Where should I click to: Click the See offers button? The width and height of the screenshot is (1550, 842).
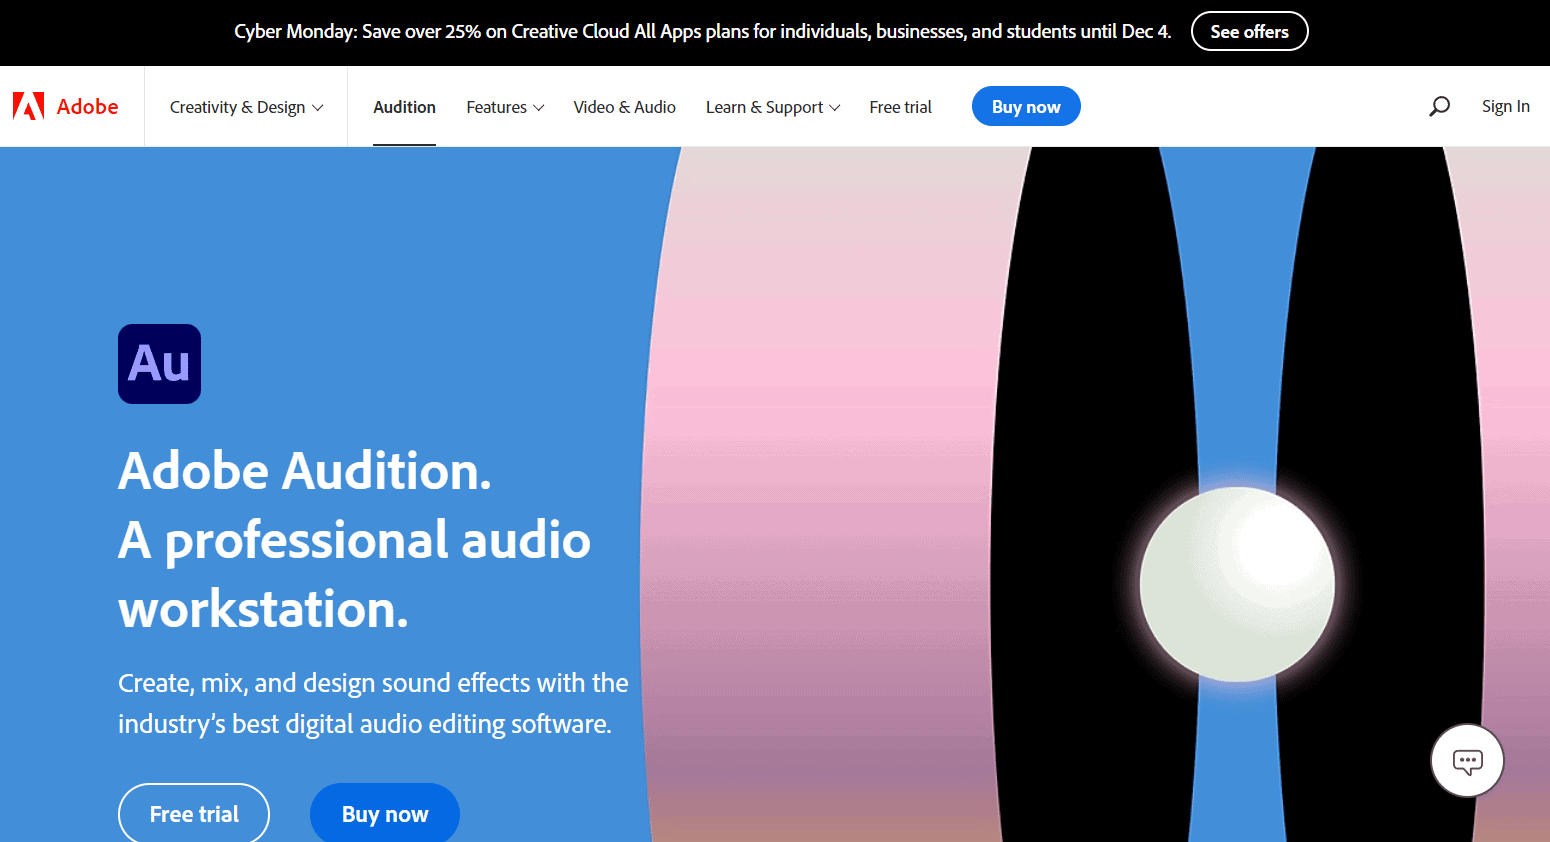point(1249,31)
